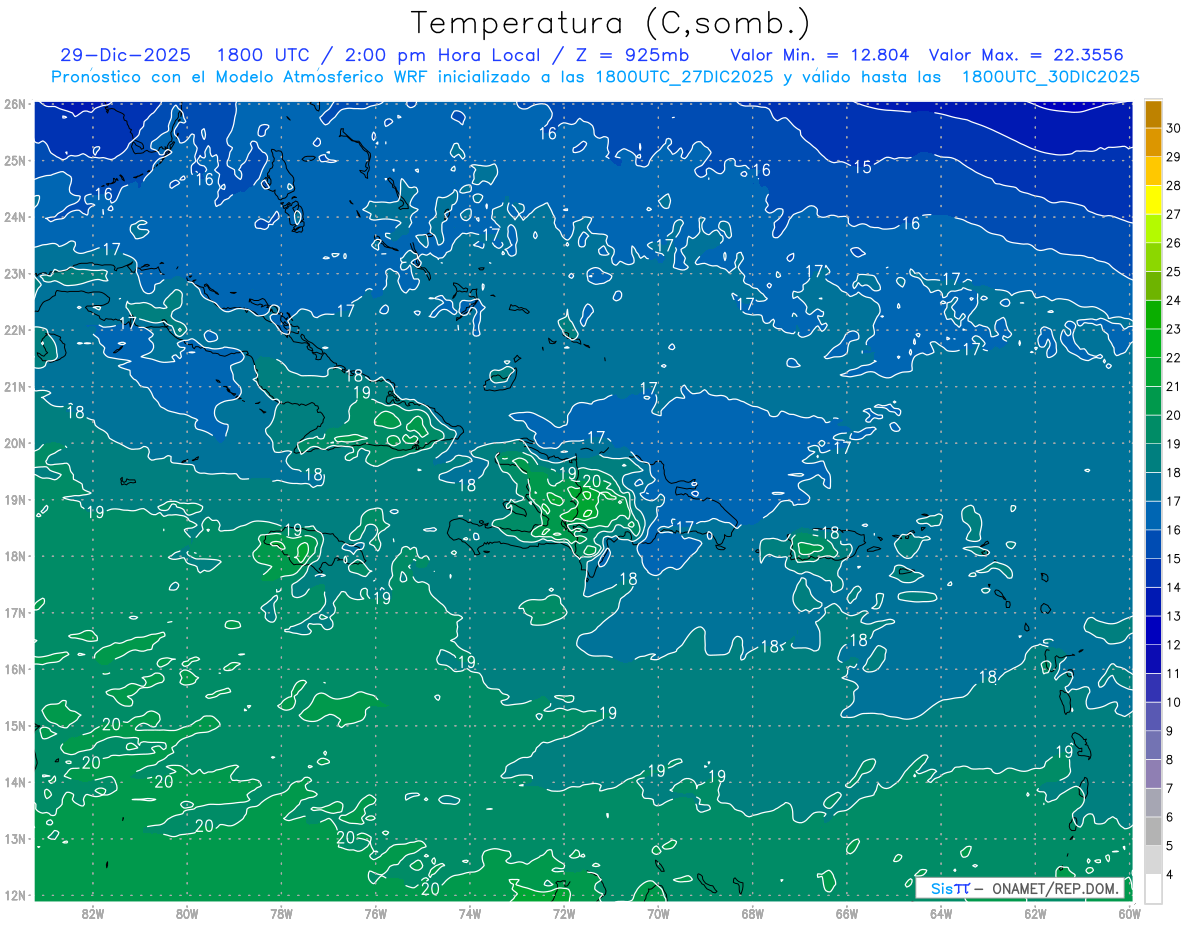Click the "22N" latitude axis label
The width and height of the screenshot is (1200, 927).
[14, 330]
